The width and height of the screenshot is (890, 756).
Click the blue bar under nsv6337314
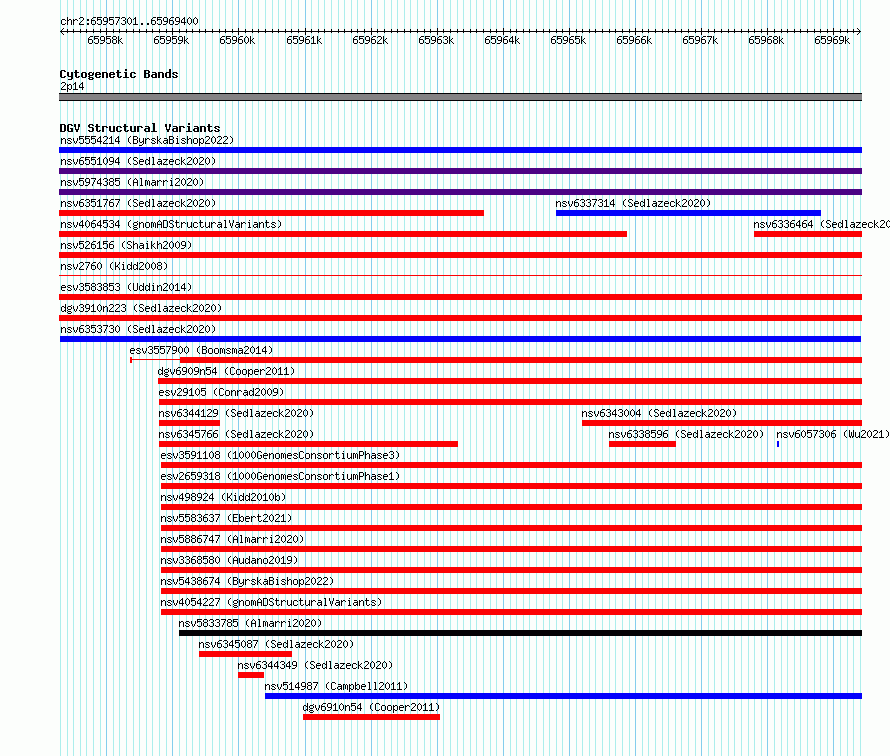click(688, 213)
